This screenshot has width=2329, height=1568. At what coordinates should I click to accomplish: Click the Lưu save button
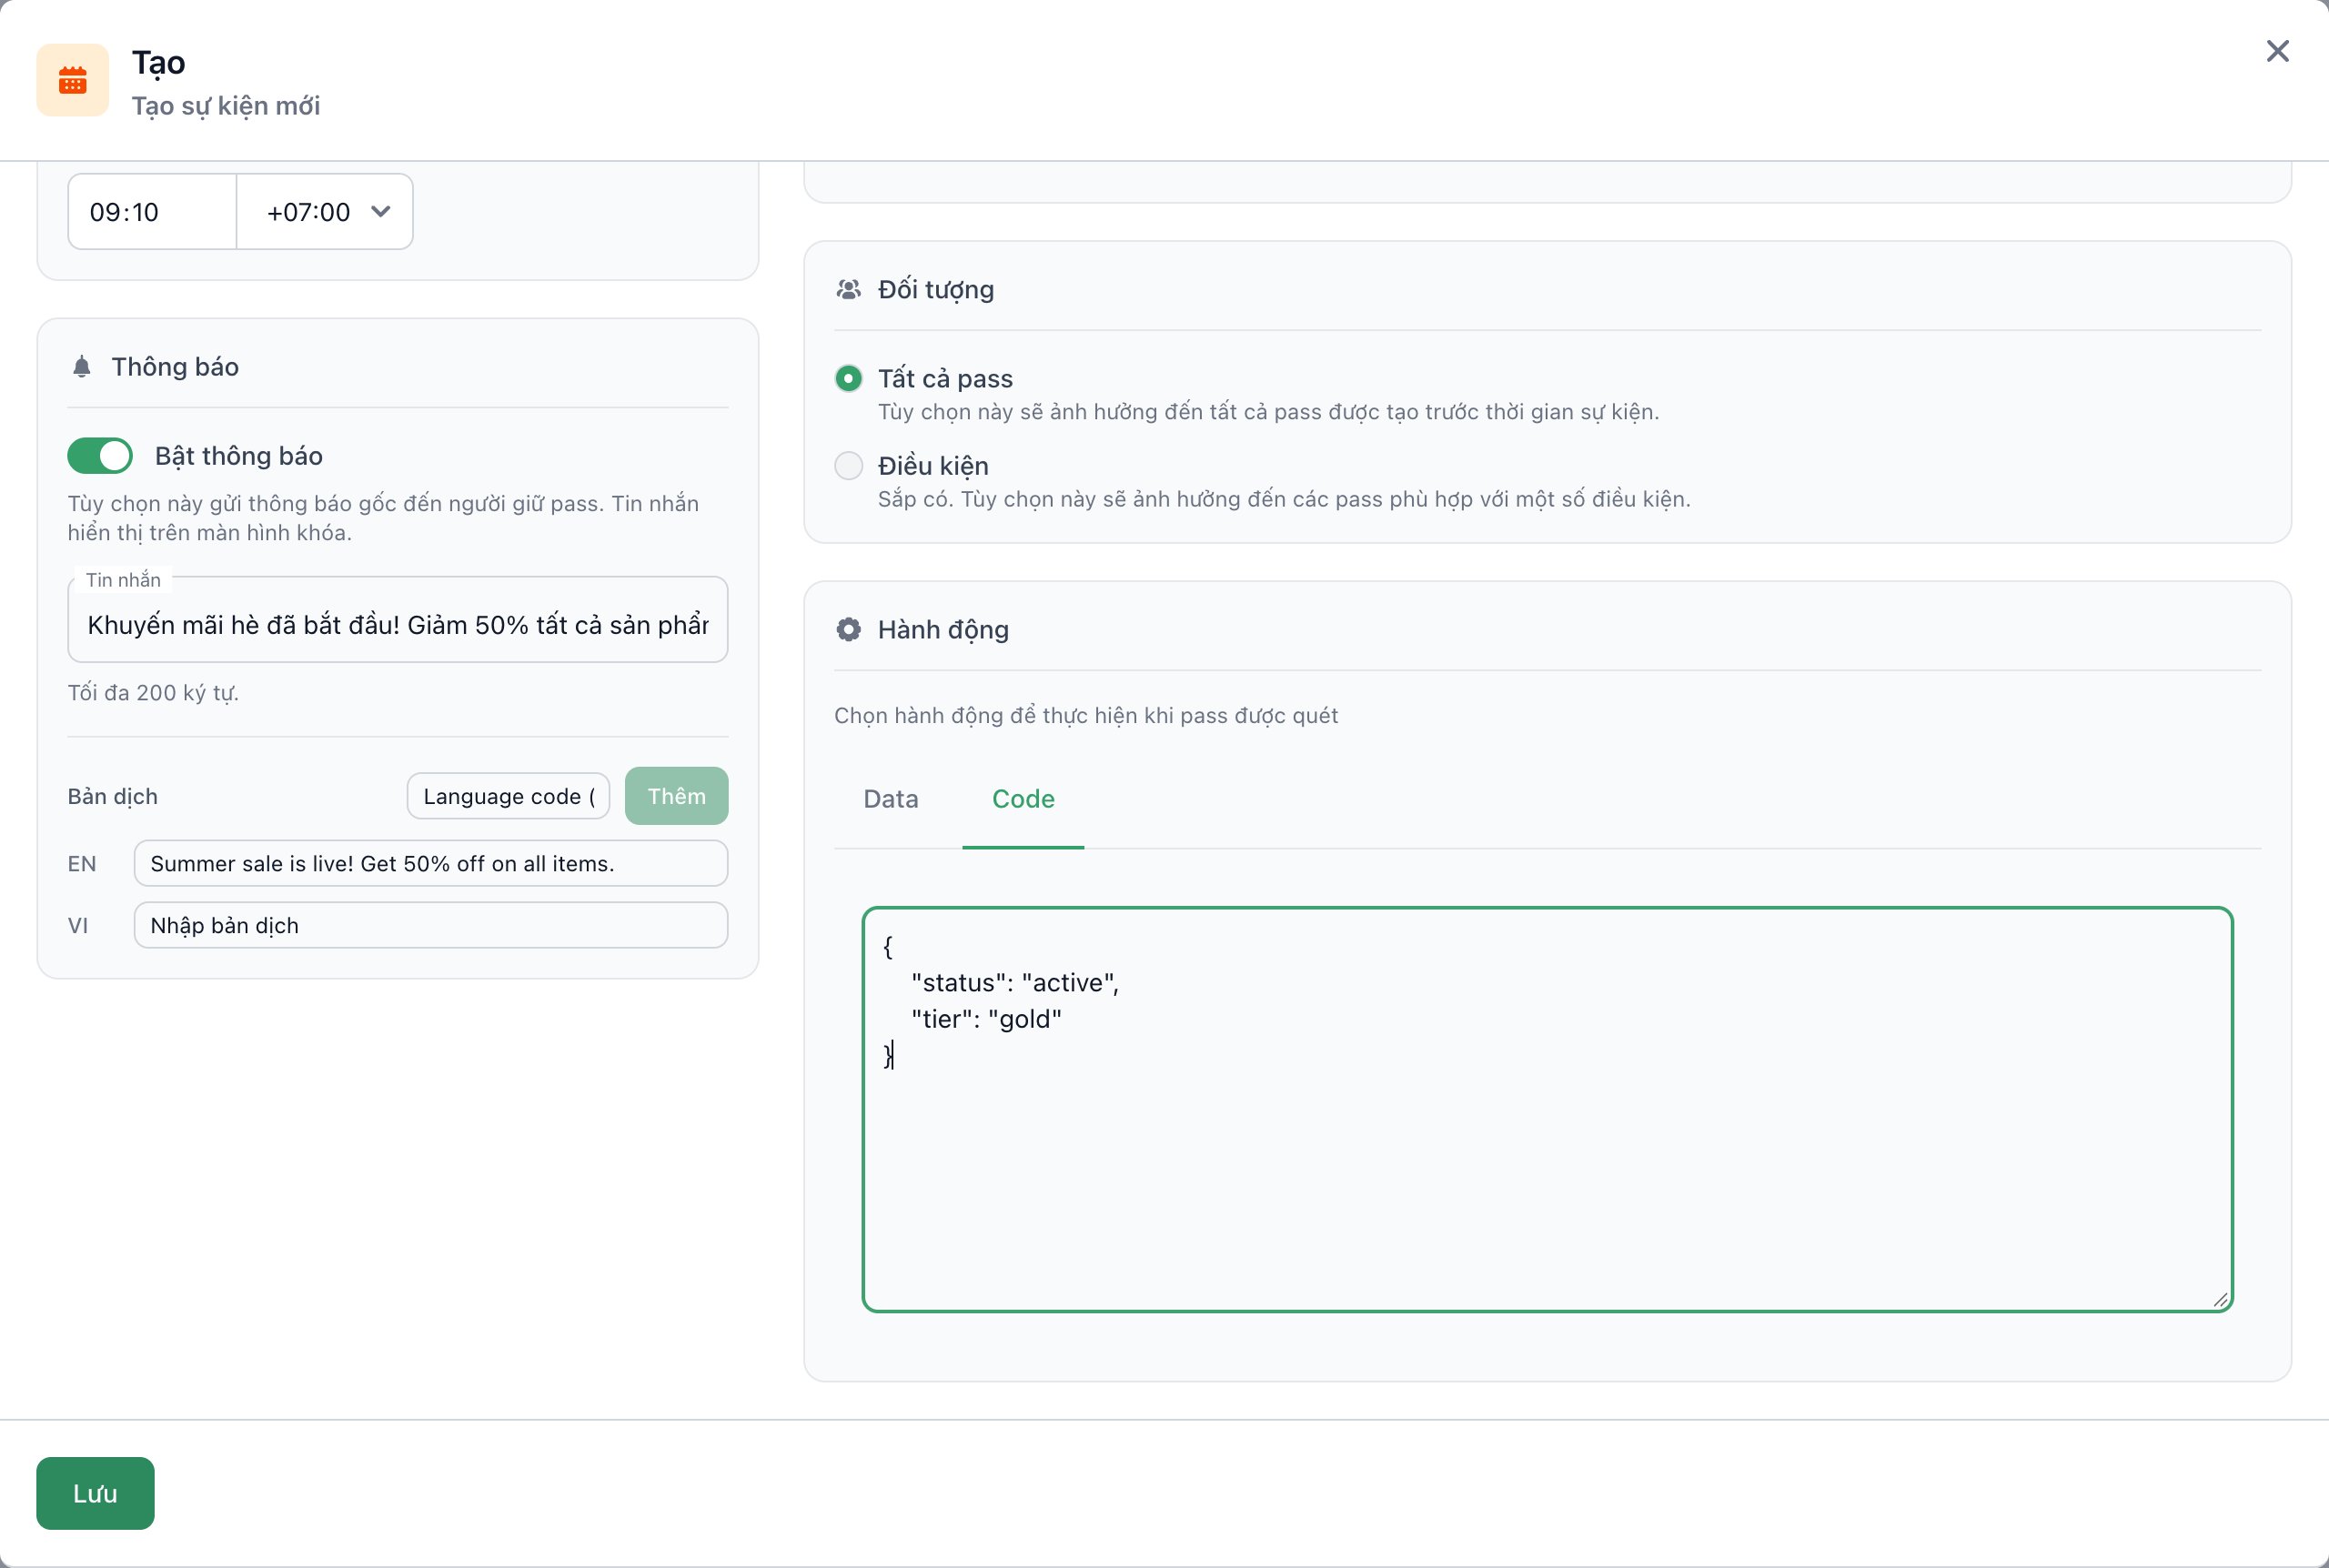tap(95, 1493)
